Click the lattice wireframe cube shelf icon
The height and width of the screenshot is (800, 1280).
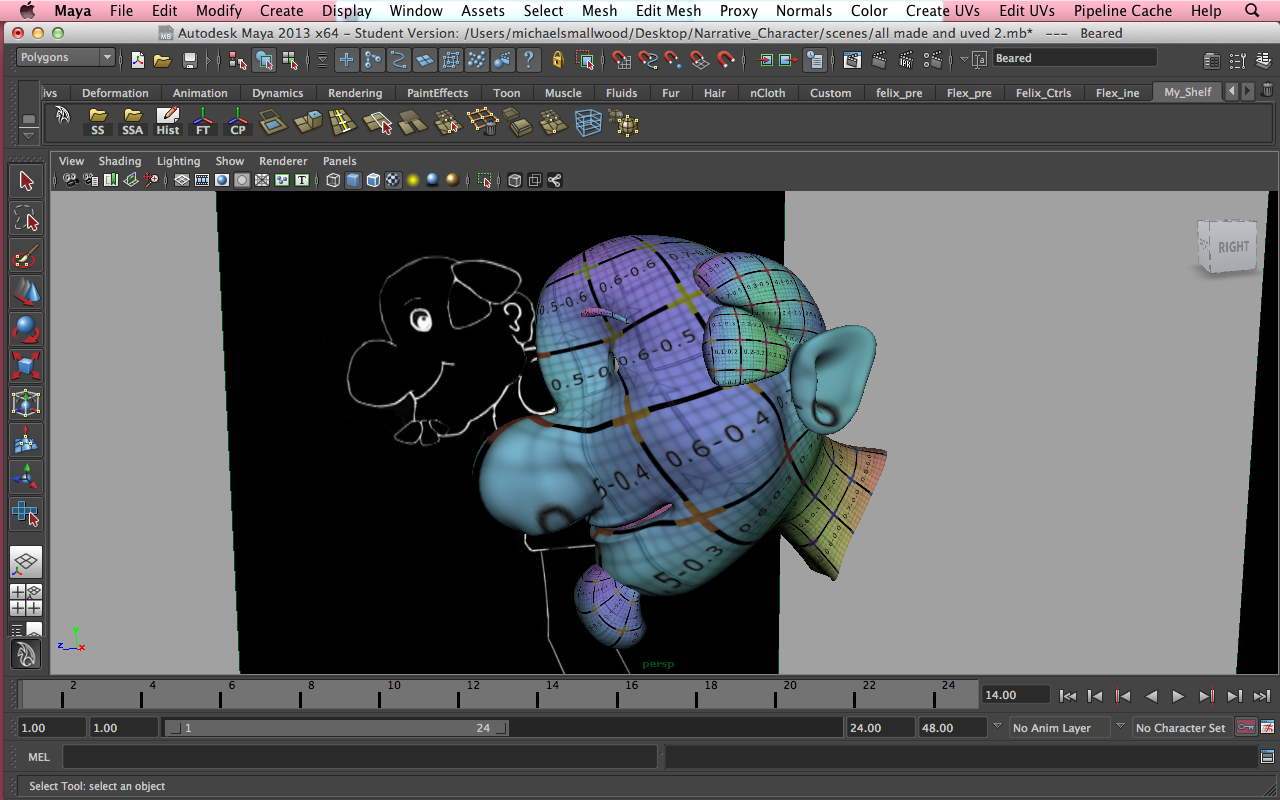click(x=589, y=123)
